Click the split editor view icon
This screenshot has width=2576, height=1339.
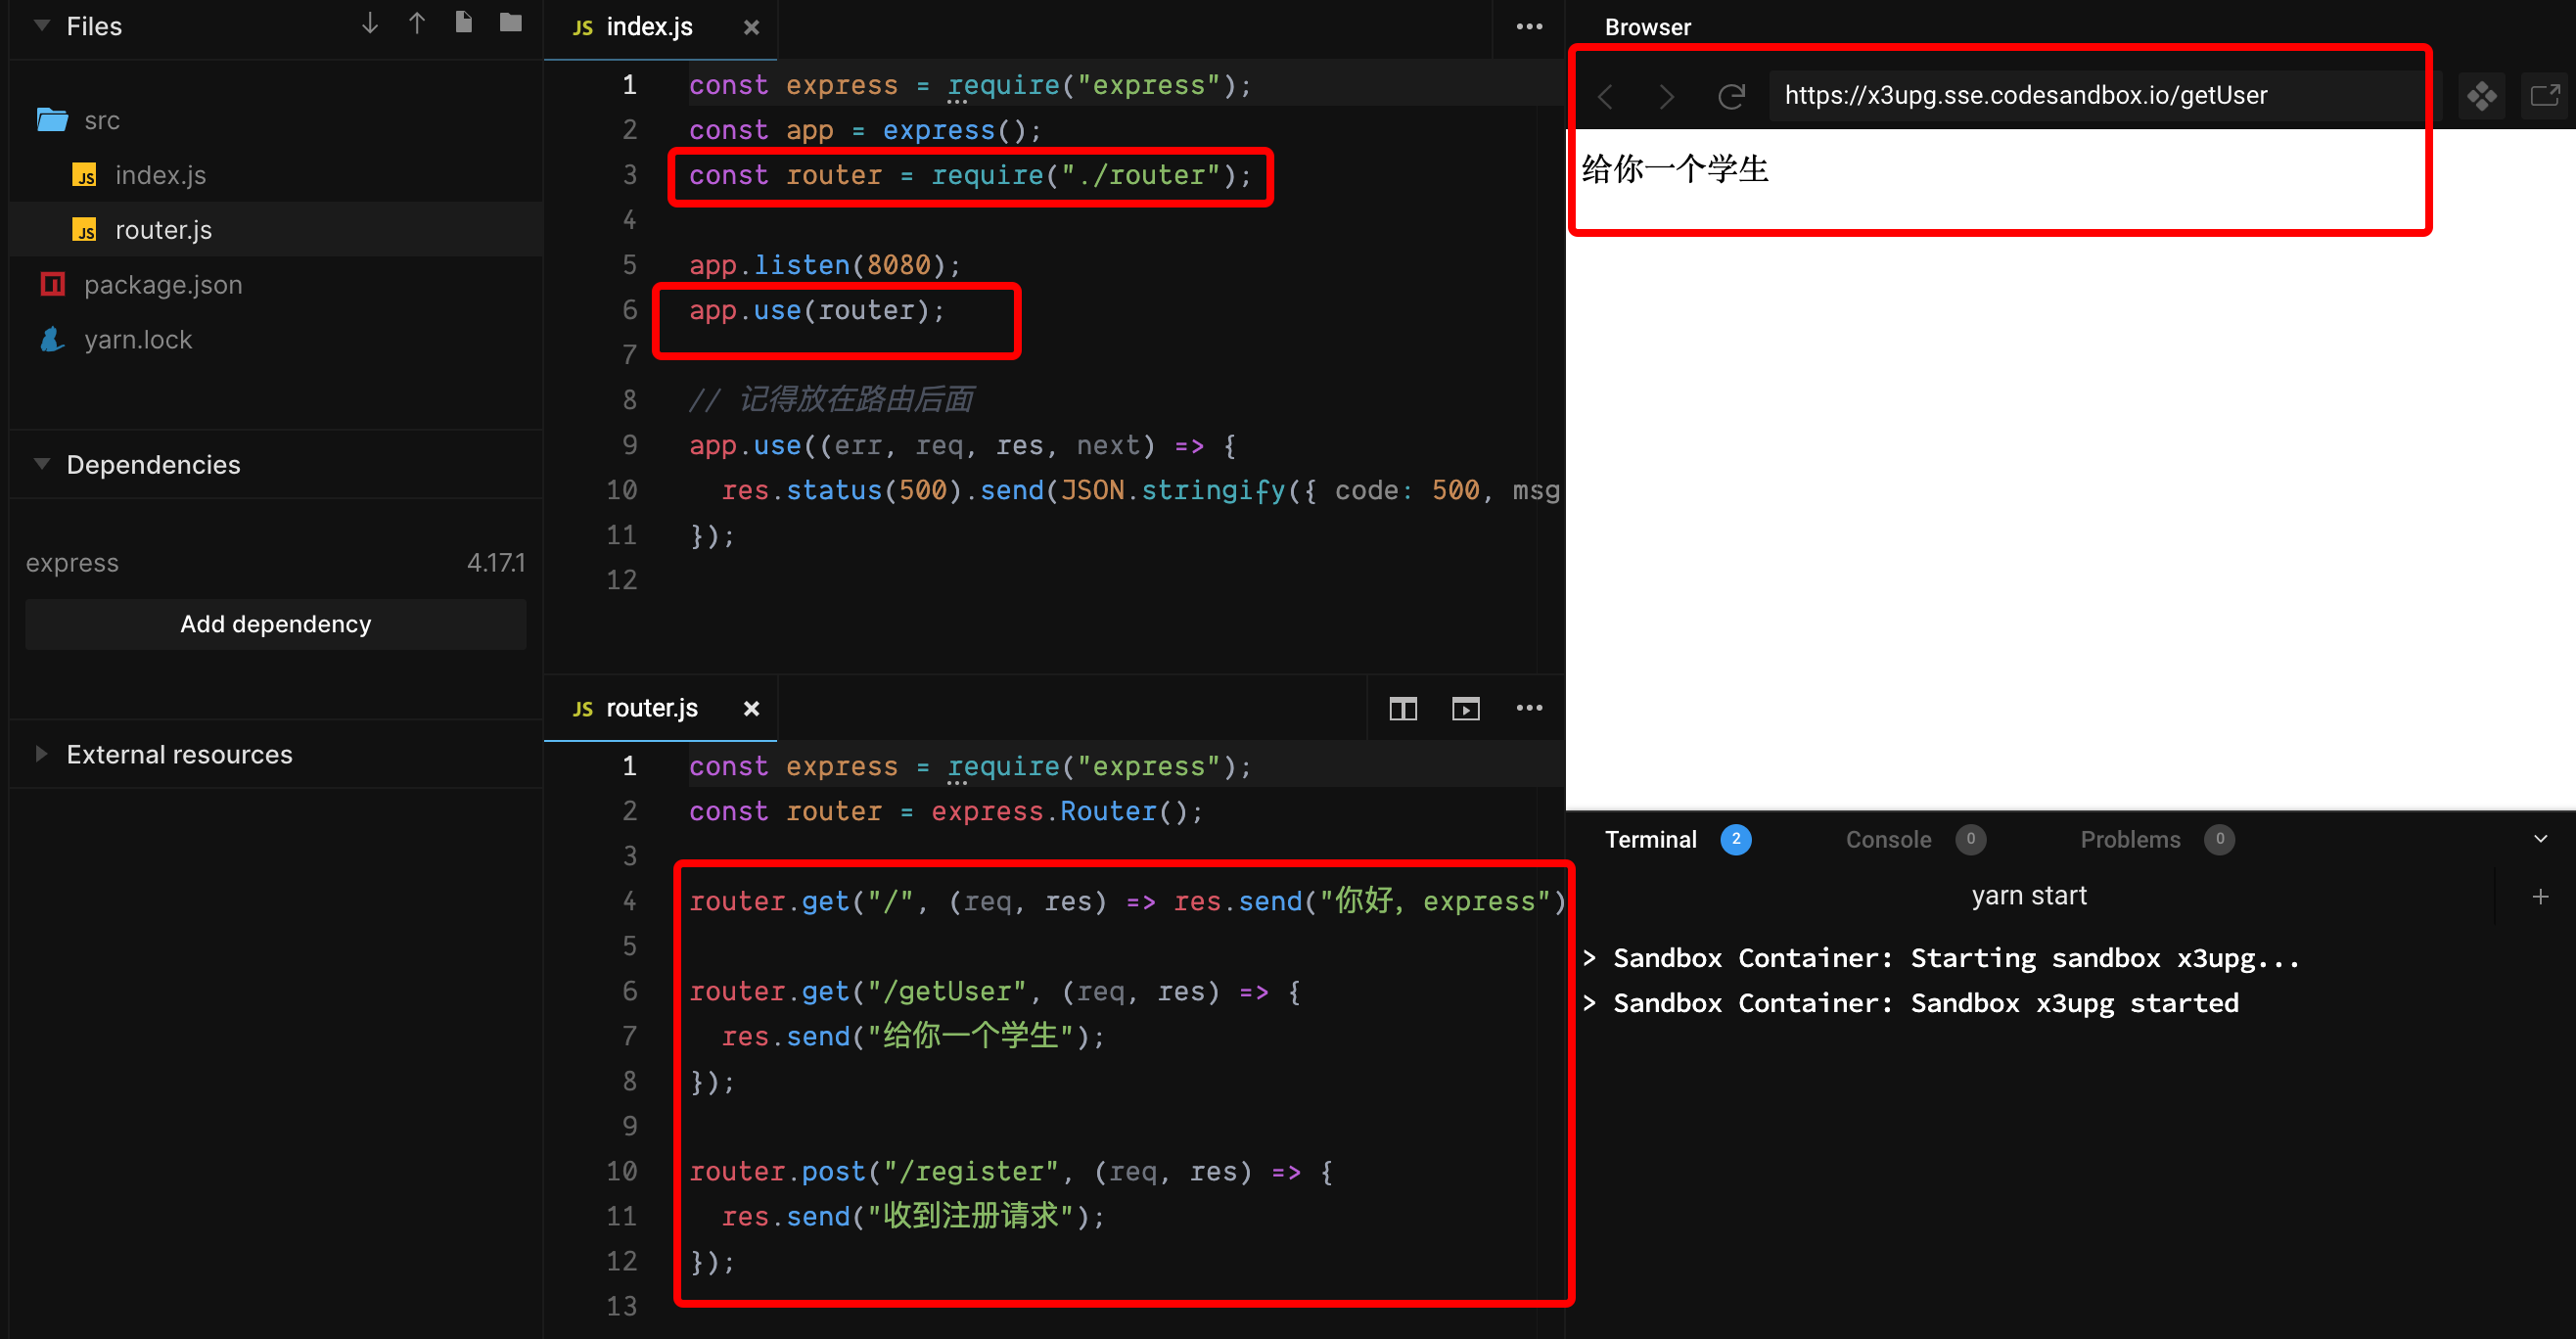tap(1403, 707)
